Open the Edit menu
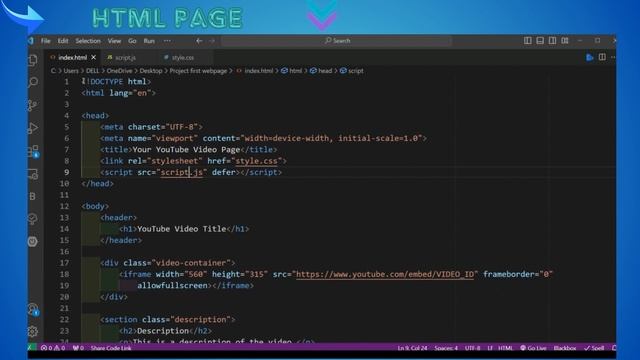This screenshot has height=360, width=640. (x=63, y=41)
